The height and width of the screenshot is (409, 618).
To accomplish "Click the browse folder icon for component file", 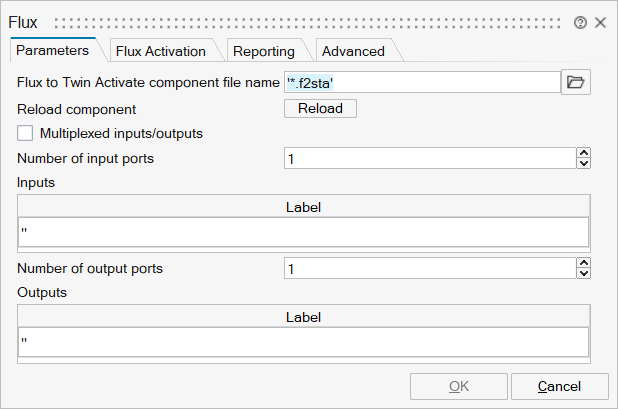I will click(x=575, y=83).
